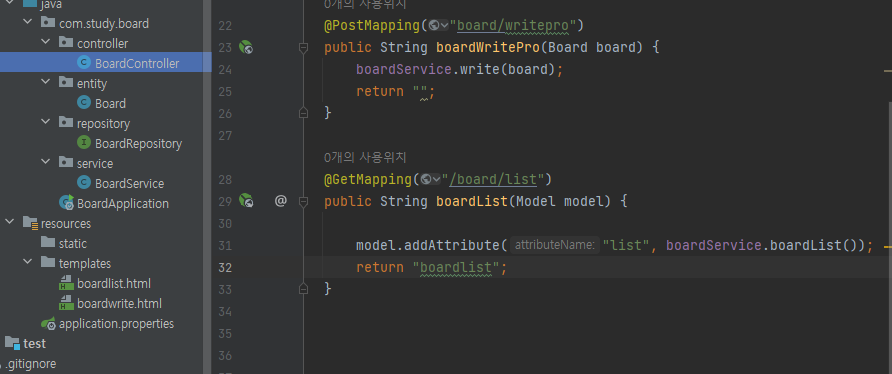892x374 pixels.
Task: Click the "board/writepro" URL string
Action: 514,25
